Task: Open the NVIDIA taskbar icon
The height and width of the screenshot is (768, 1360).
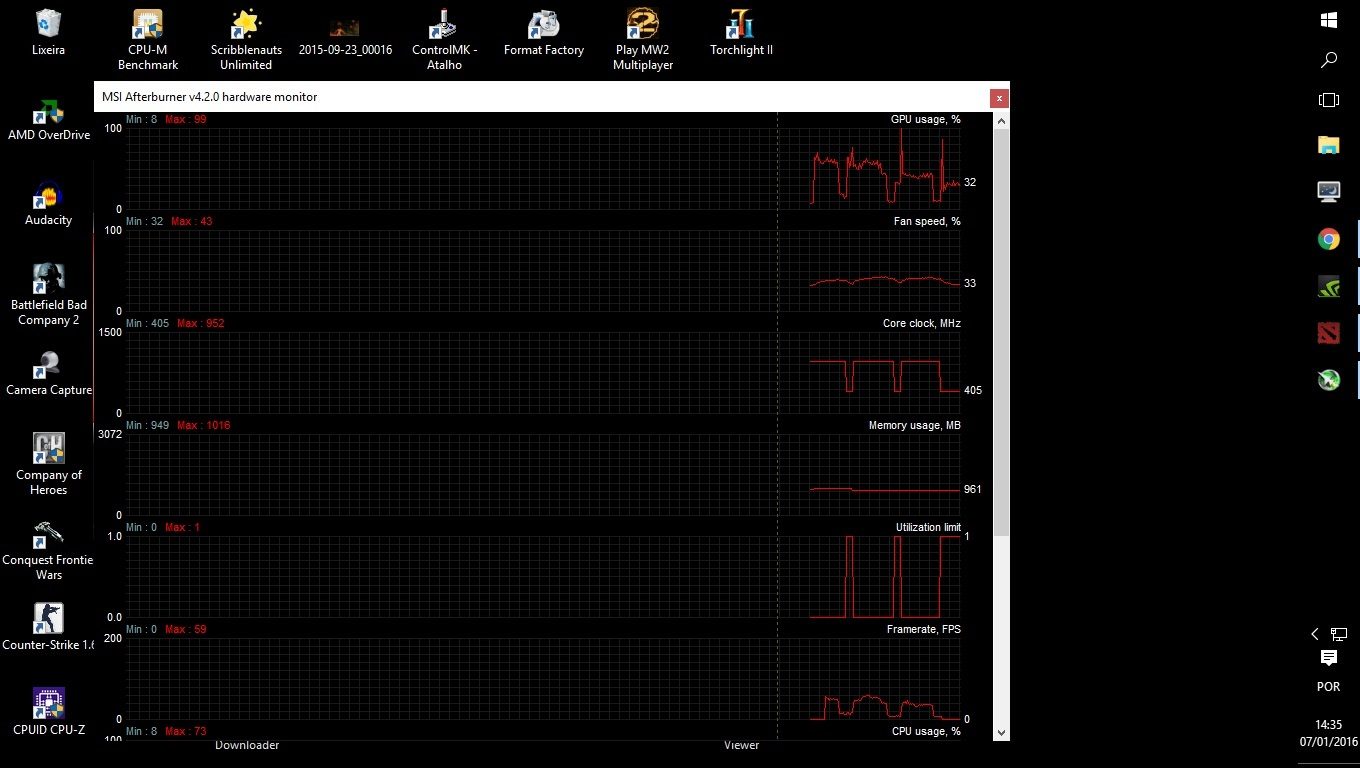Action: [x=1329, y=286]
